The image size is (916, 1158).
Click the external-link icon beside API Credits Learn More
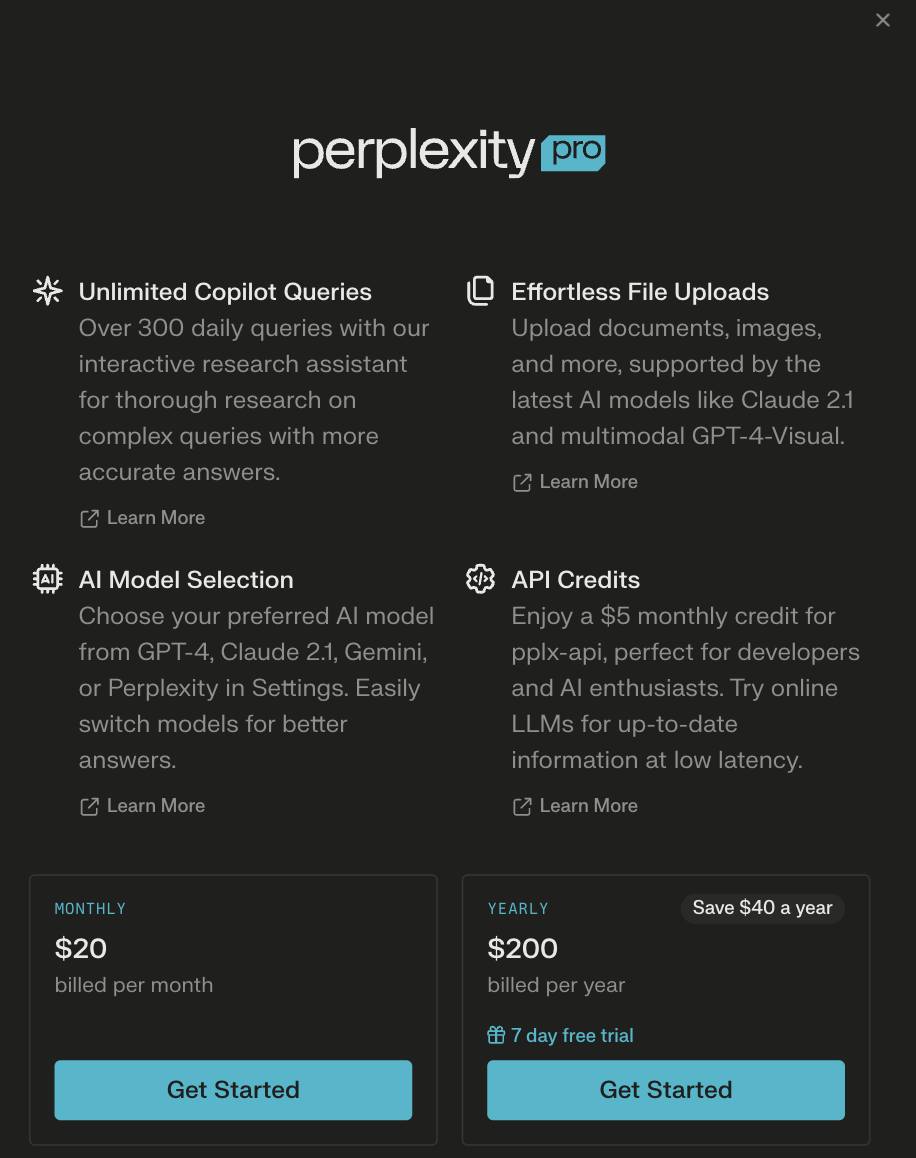tap(521, 806)
